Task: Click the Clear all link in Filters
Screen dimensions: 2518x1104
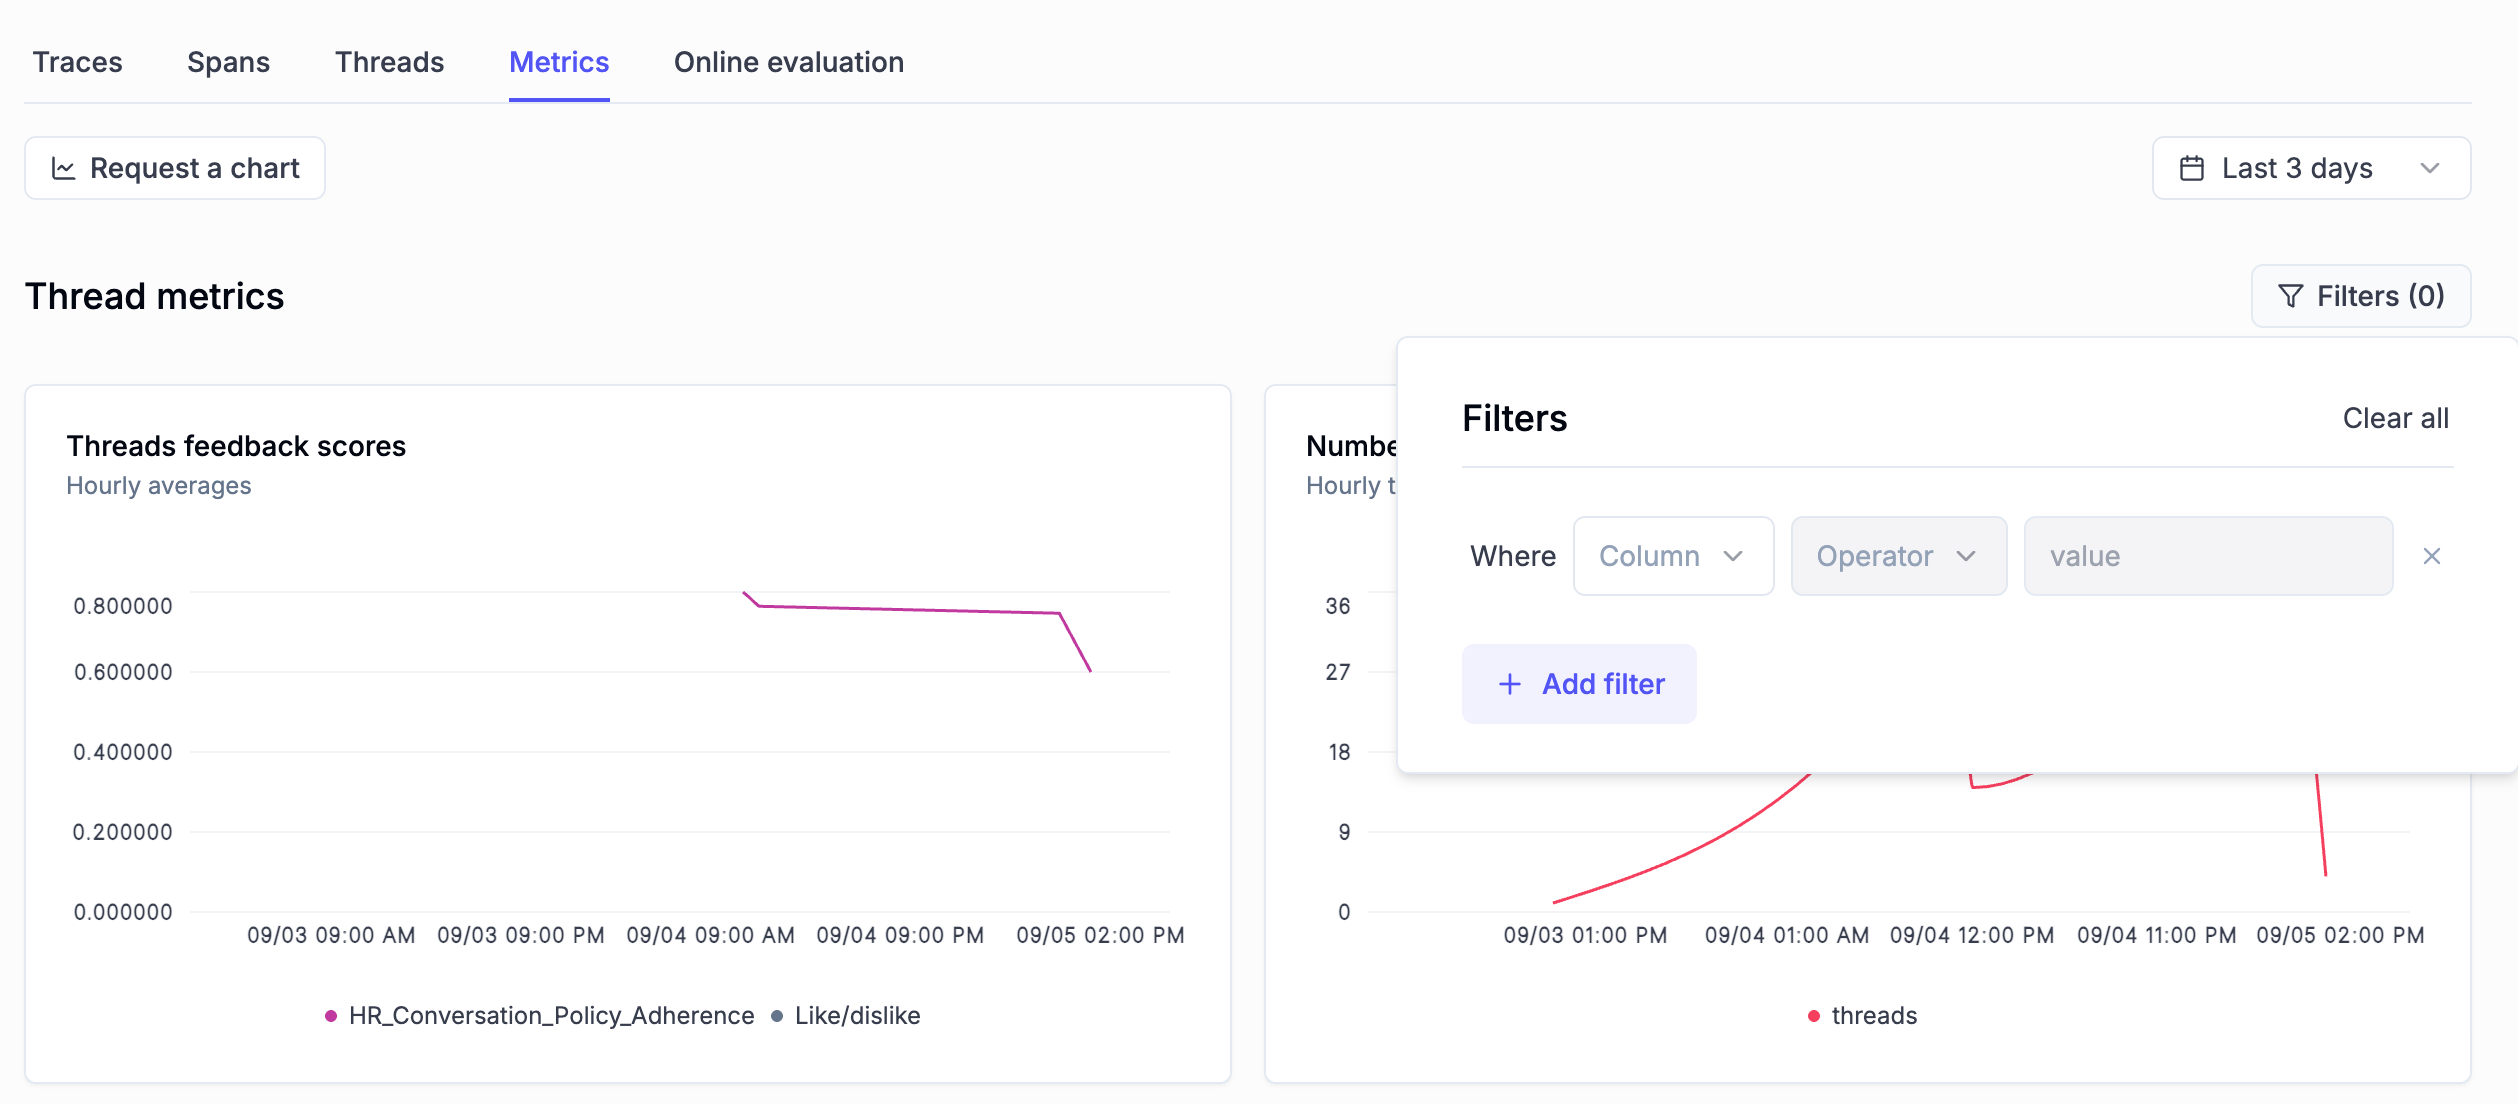Action: pos(2395,418)
